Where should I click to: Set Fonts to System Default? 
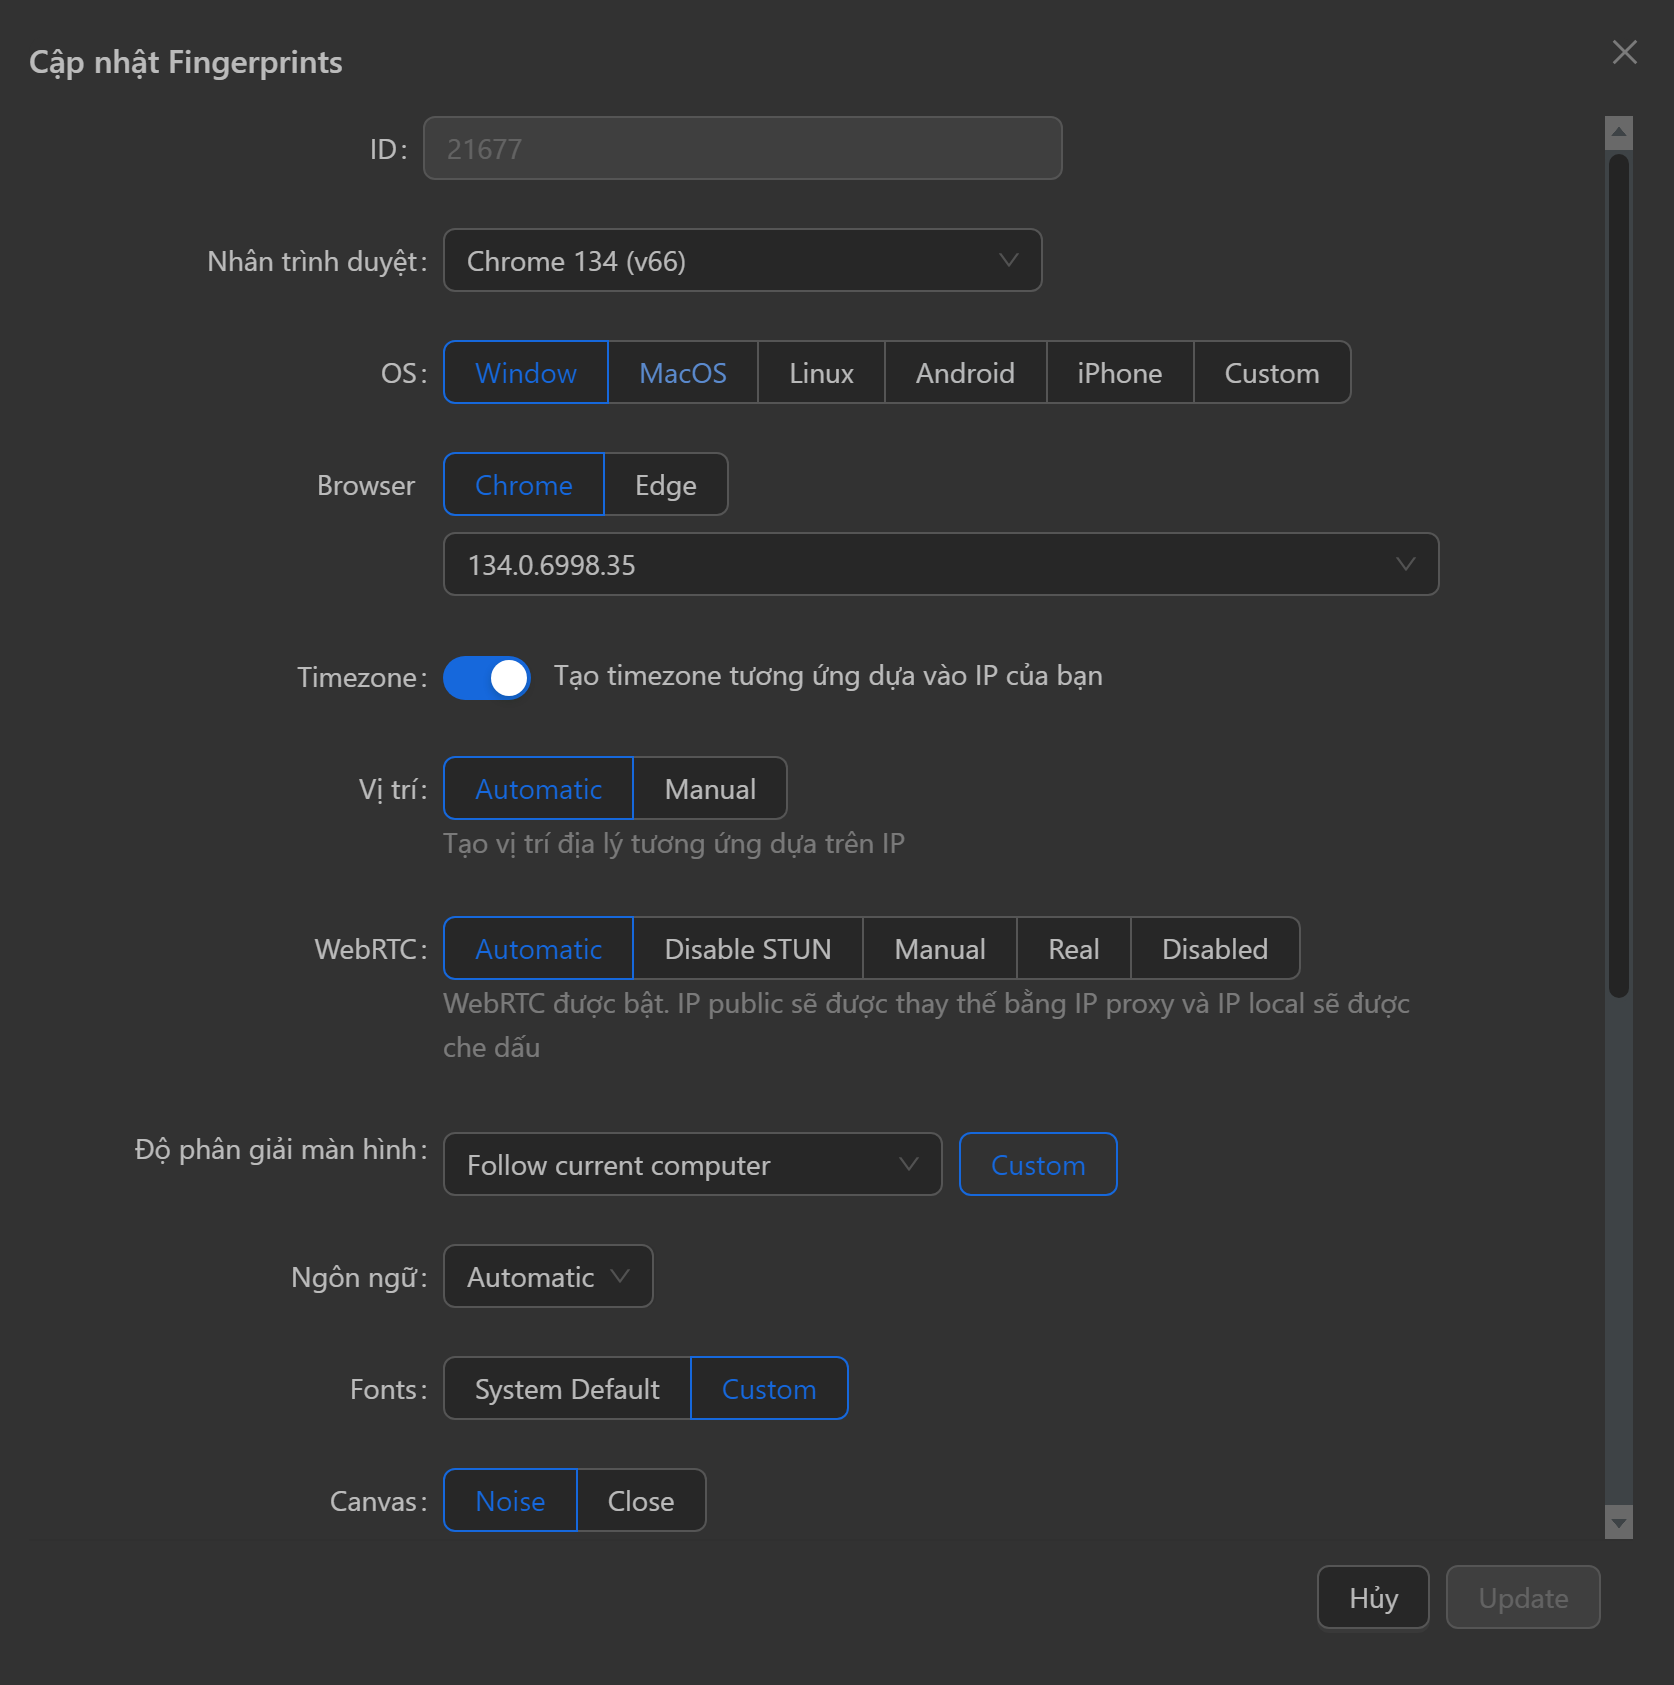click(x=565, y=1388)
